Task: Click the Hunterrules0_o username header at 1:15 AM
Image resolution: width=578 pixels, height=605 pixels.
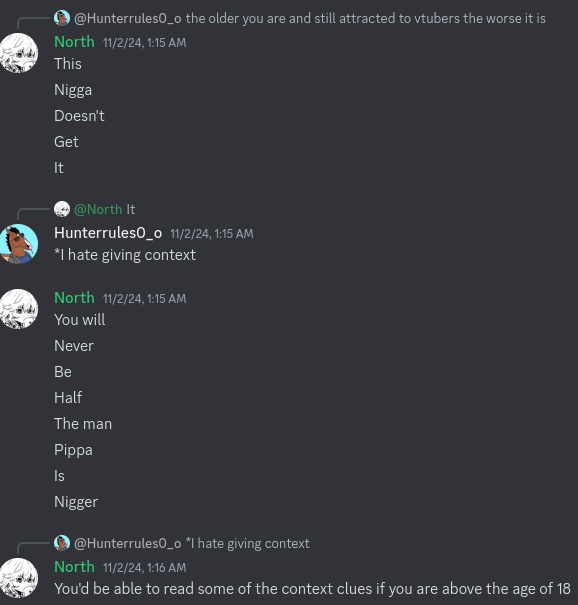Action: point(108,233)
